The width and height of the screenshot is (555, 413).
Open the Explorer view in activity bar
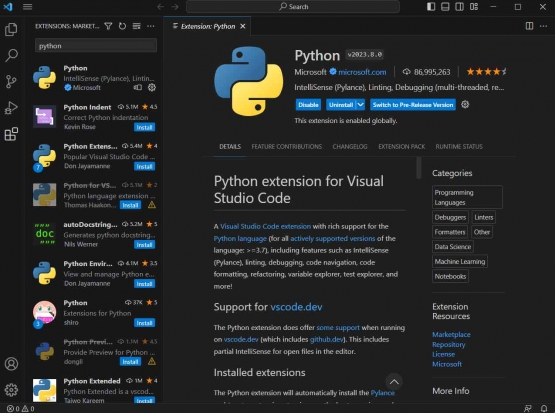(11, 29)
